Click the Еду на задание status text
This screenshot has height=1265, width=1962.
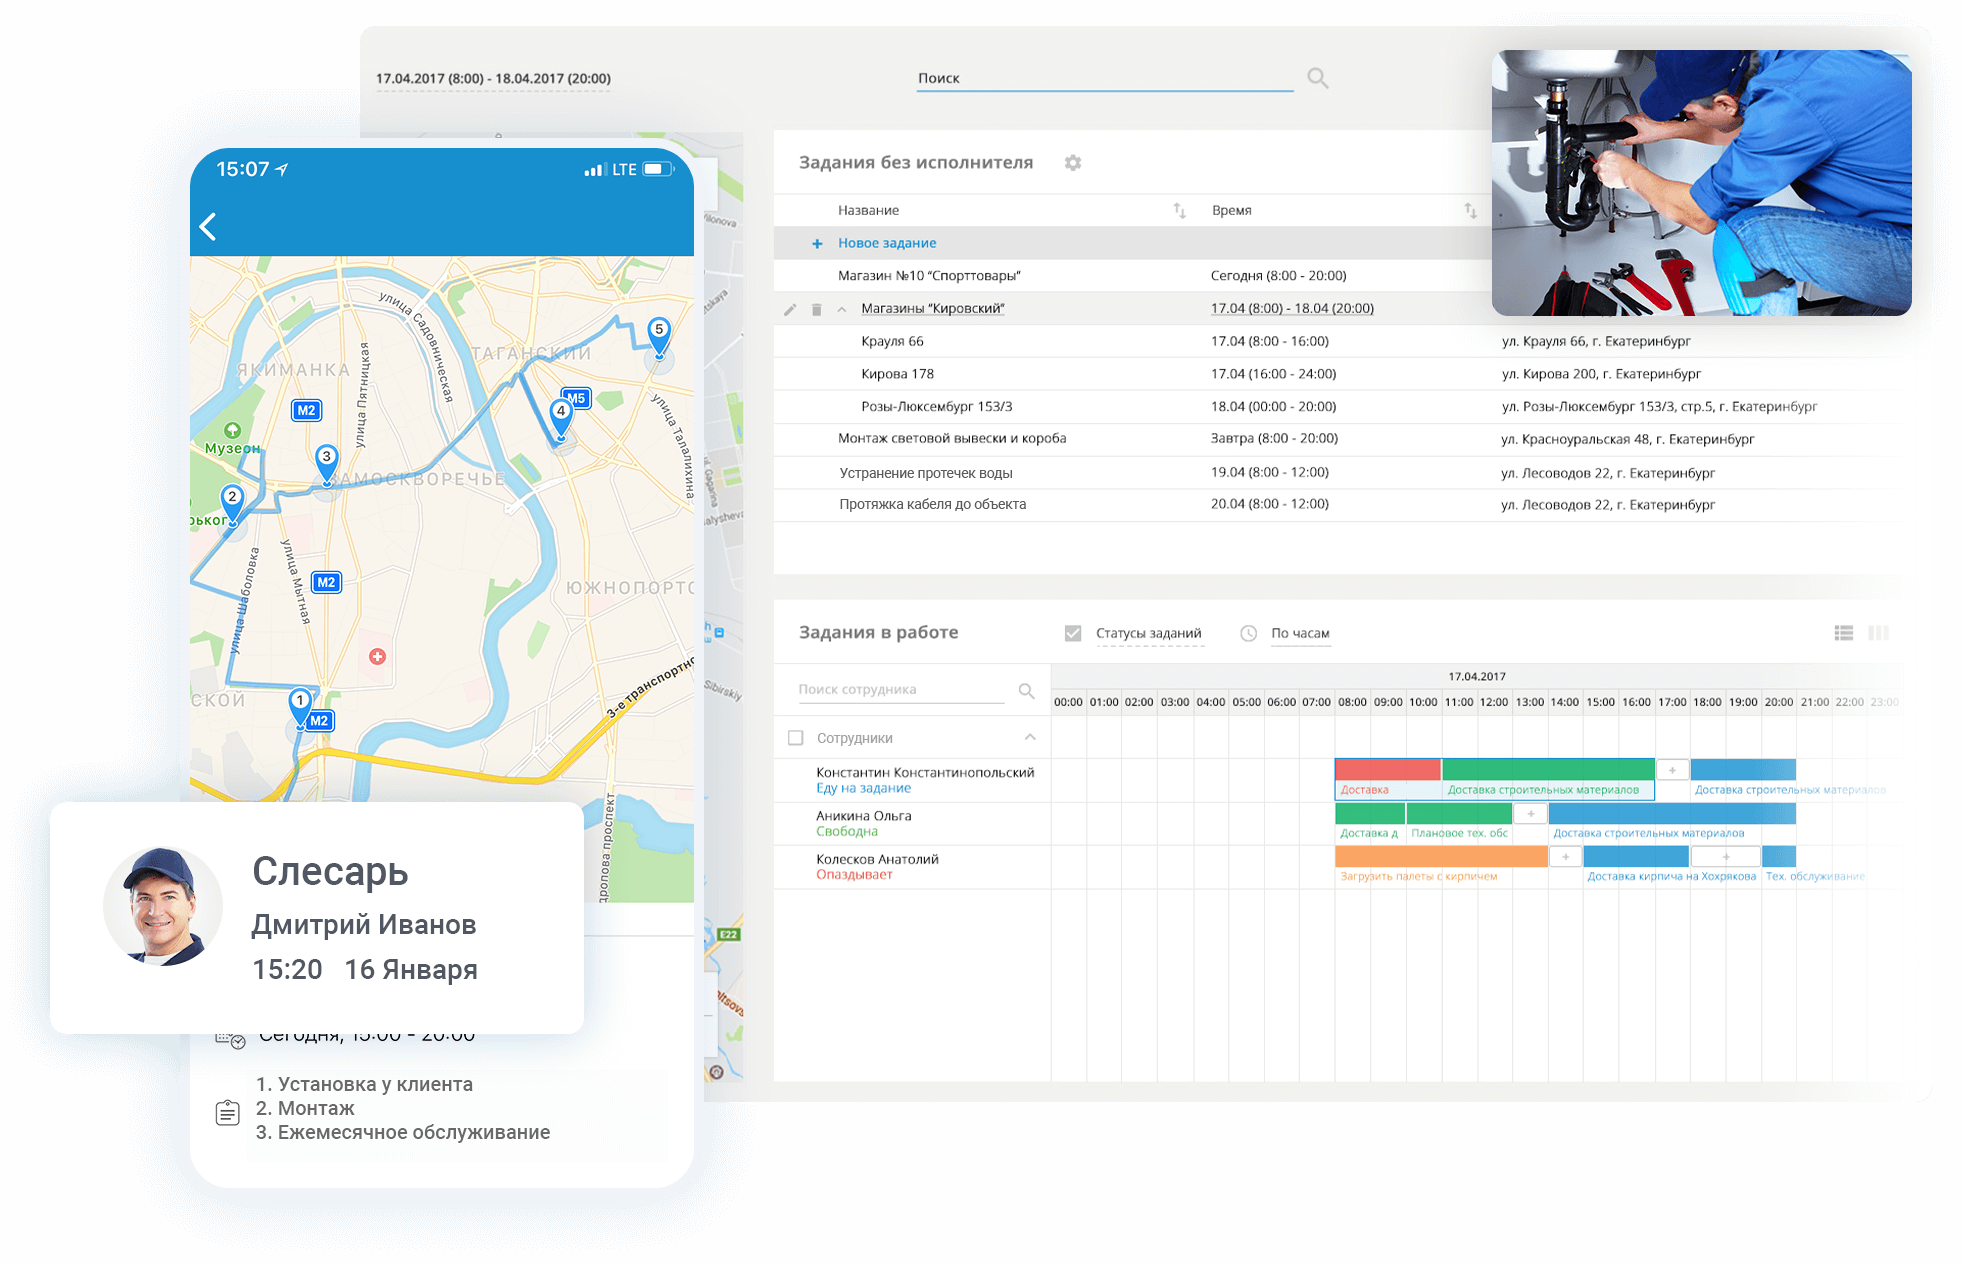pyautogui.click(x=863, y=788)
